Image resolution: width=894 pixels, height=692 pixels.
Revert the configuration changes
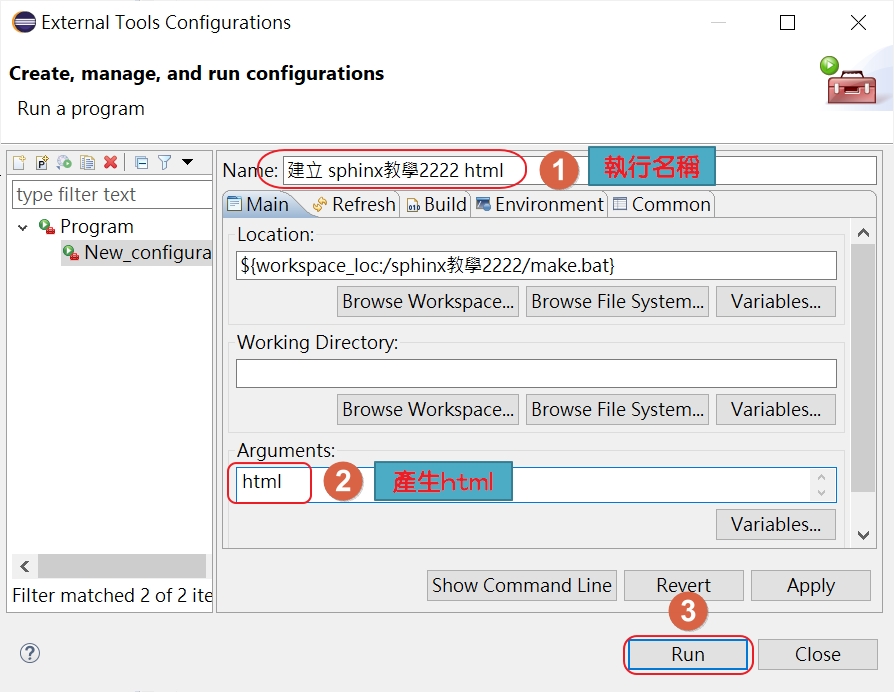[684, 585]
